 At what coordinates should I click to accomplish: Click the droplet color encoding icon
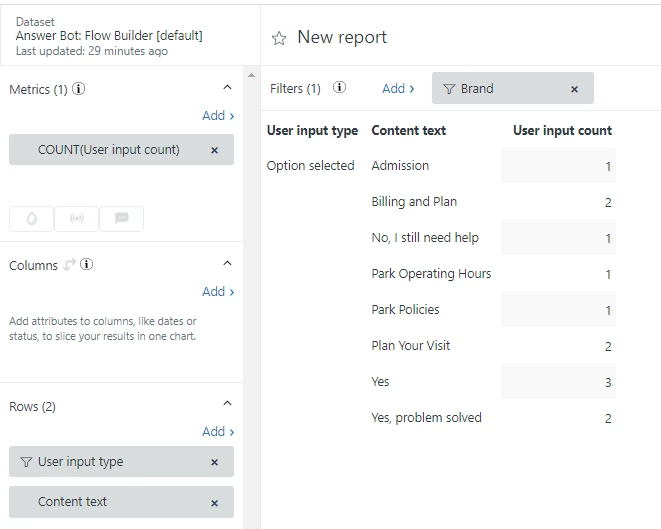pyautogui.click(x=32, y=218)
